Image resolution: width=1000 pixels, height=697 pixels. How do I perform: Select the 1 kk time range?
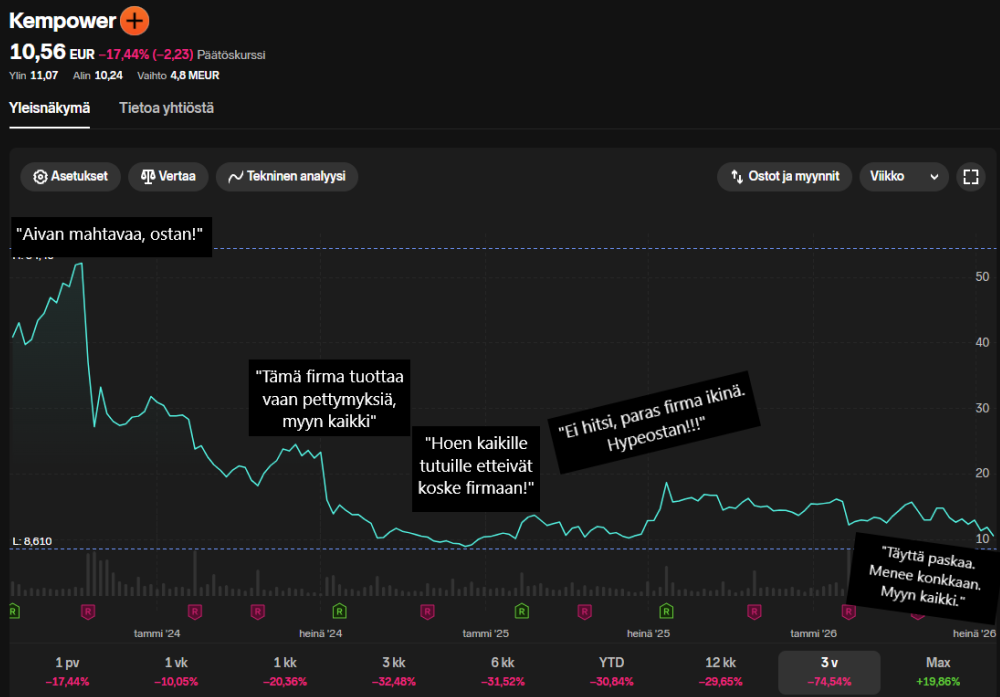(285, 672)
